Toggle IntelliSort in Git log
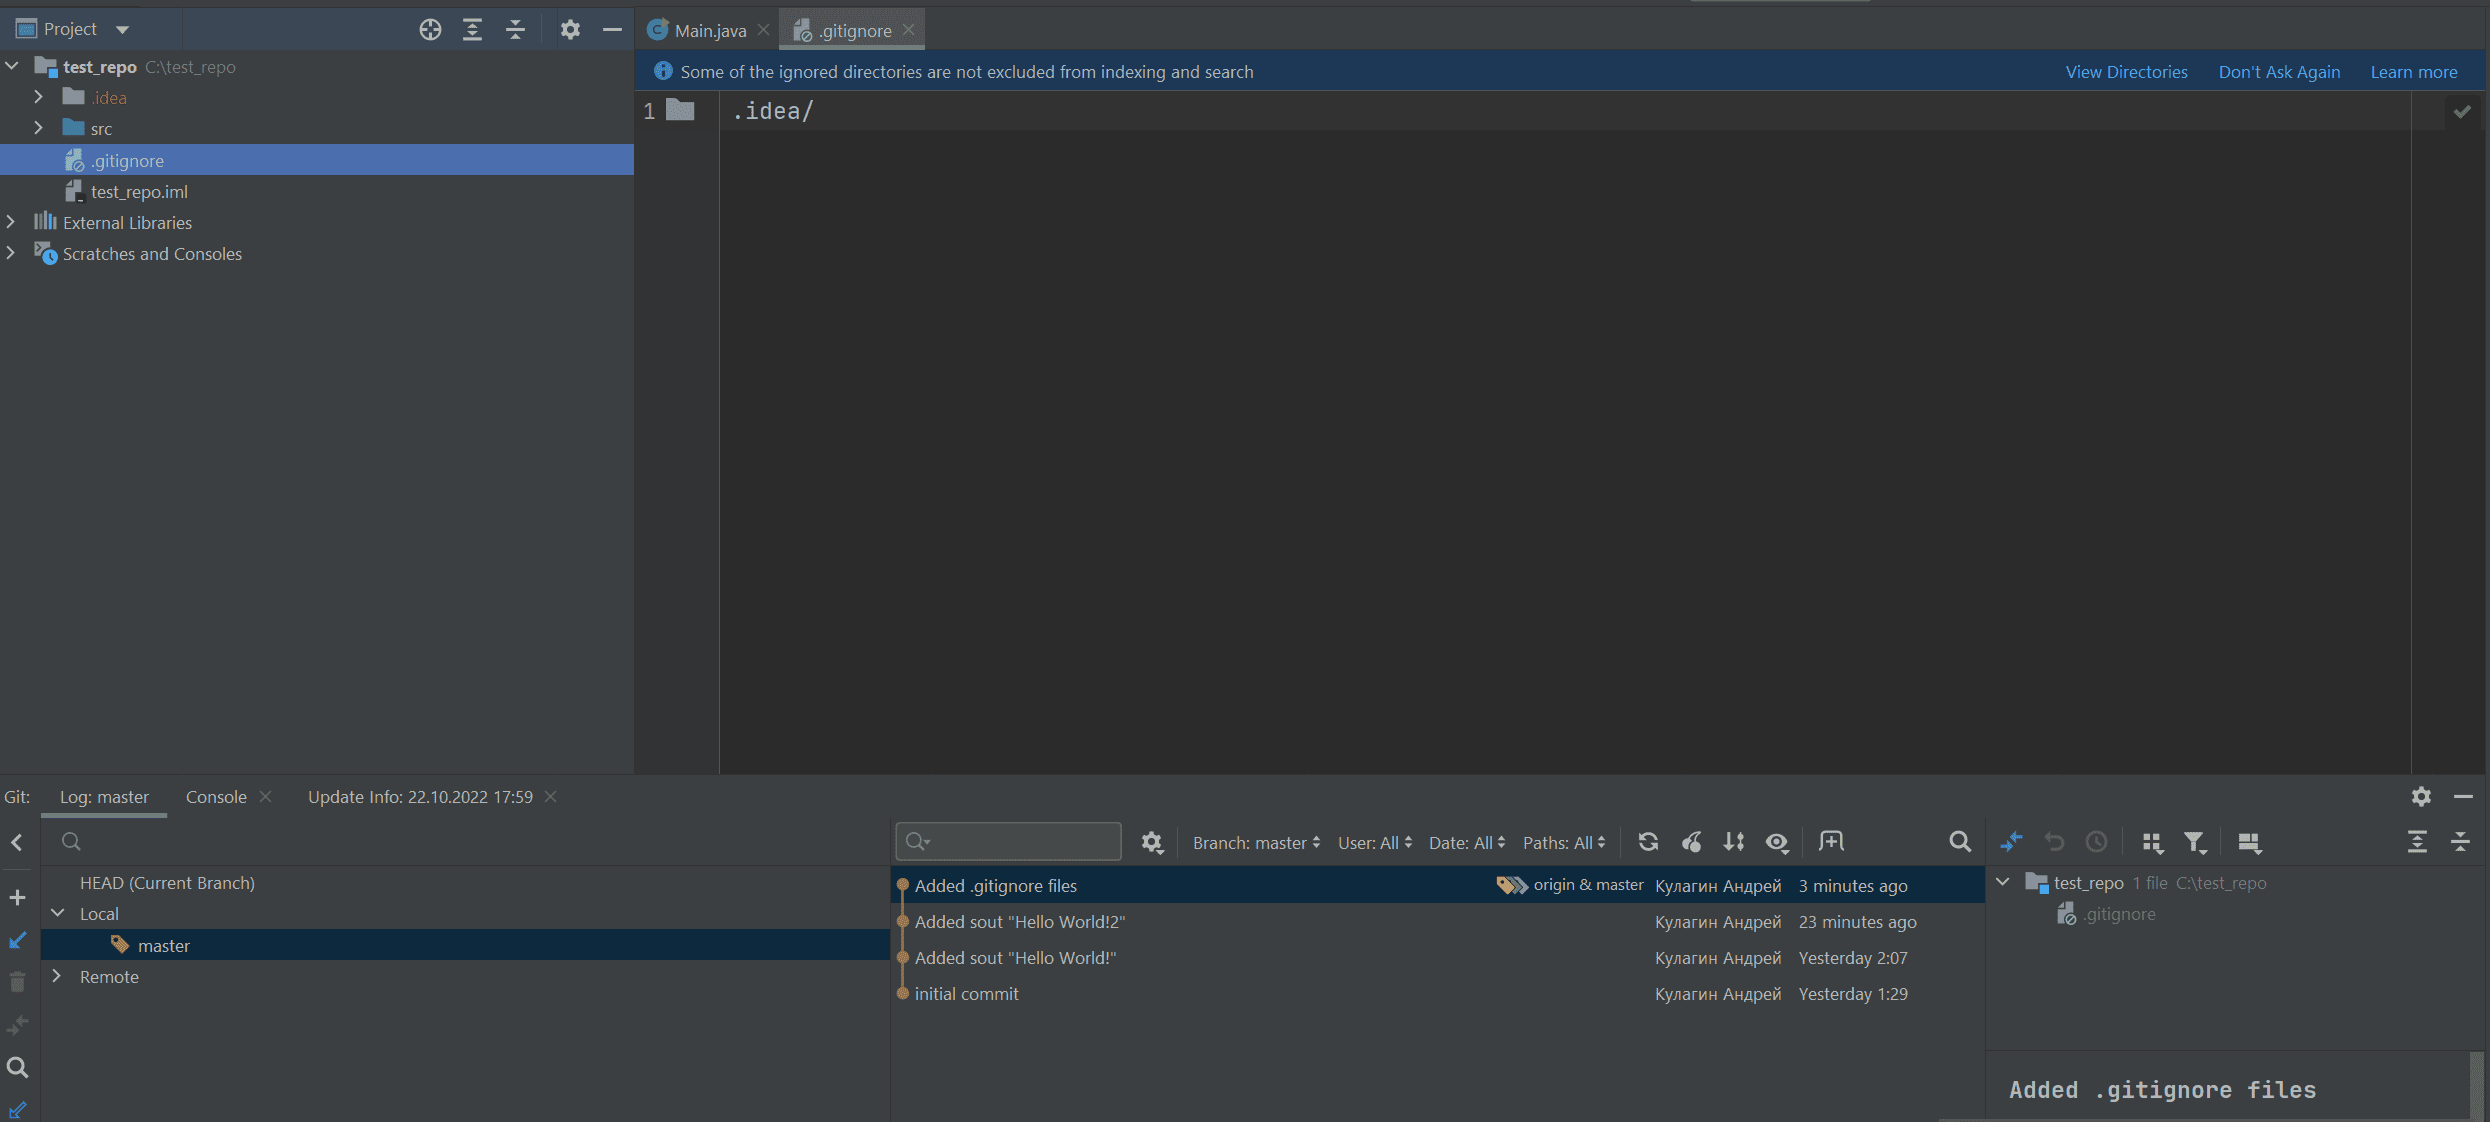This screenshot has width=2490, height=1122. click(1734, 842)
